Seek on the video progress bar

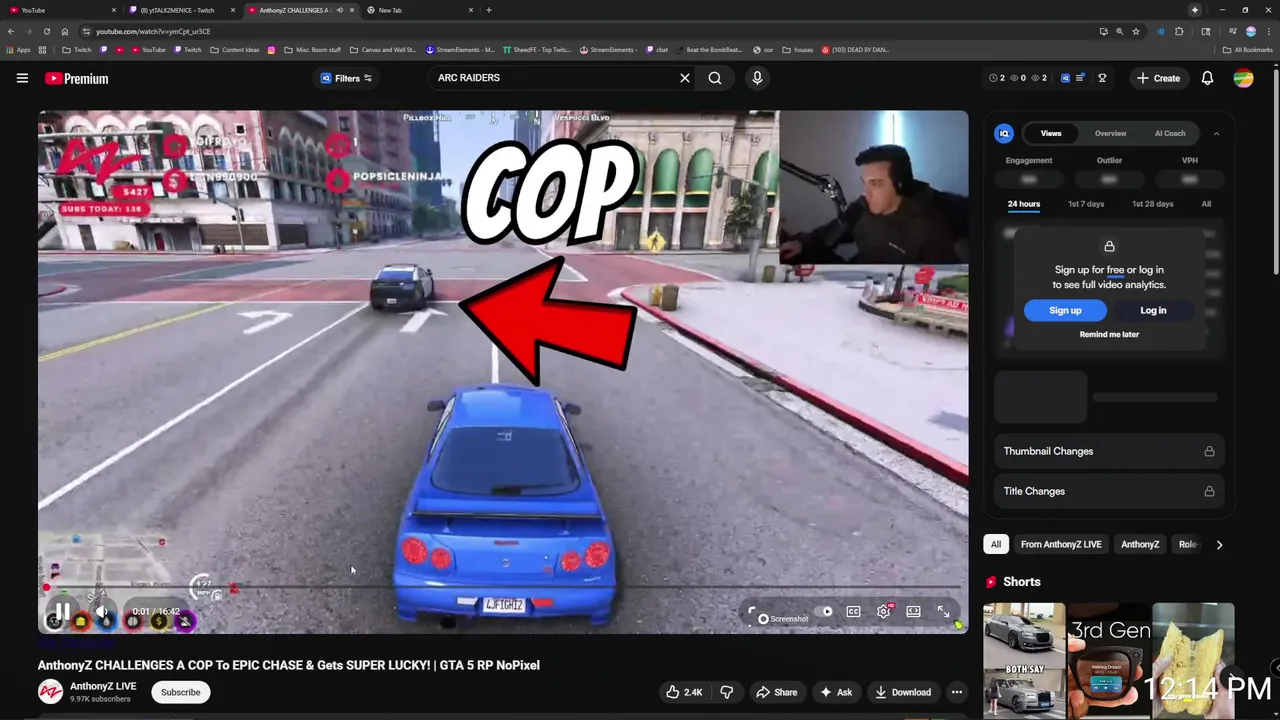503,587
